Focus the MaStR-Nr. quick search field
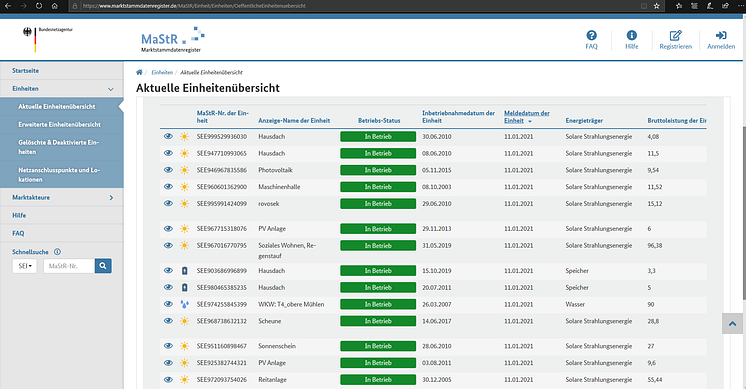This screenshot has height=389, width=746. (69, 266)
